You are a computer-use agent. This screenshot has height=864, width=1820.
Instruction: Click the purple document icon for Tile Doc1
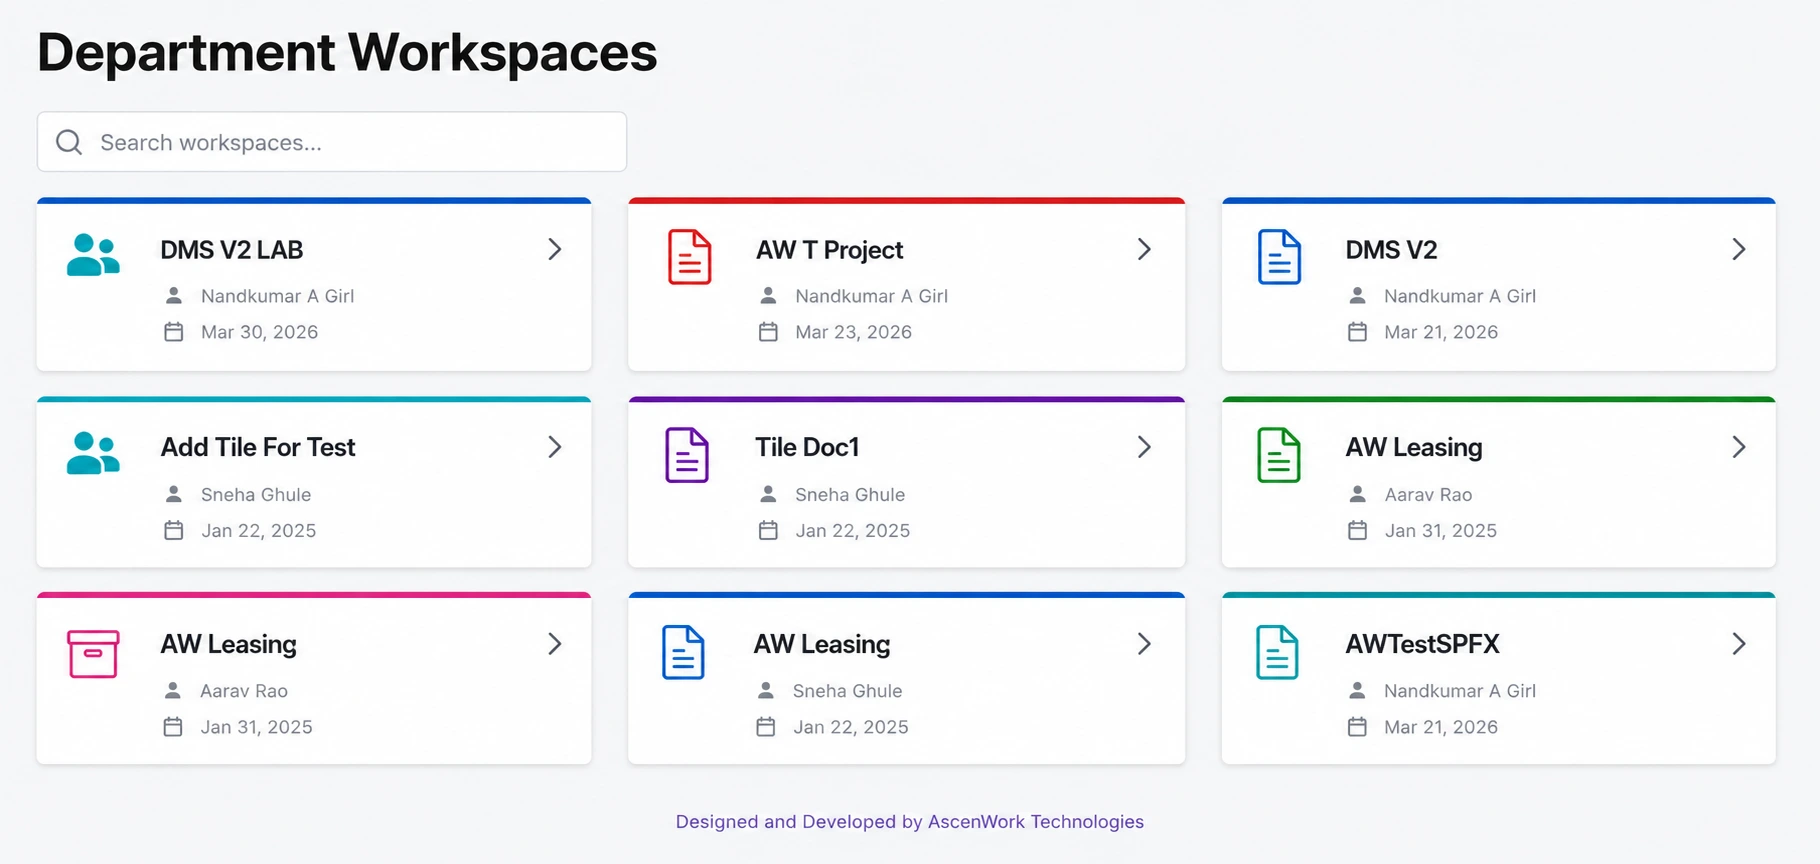687,455
